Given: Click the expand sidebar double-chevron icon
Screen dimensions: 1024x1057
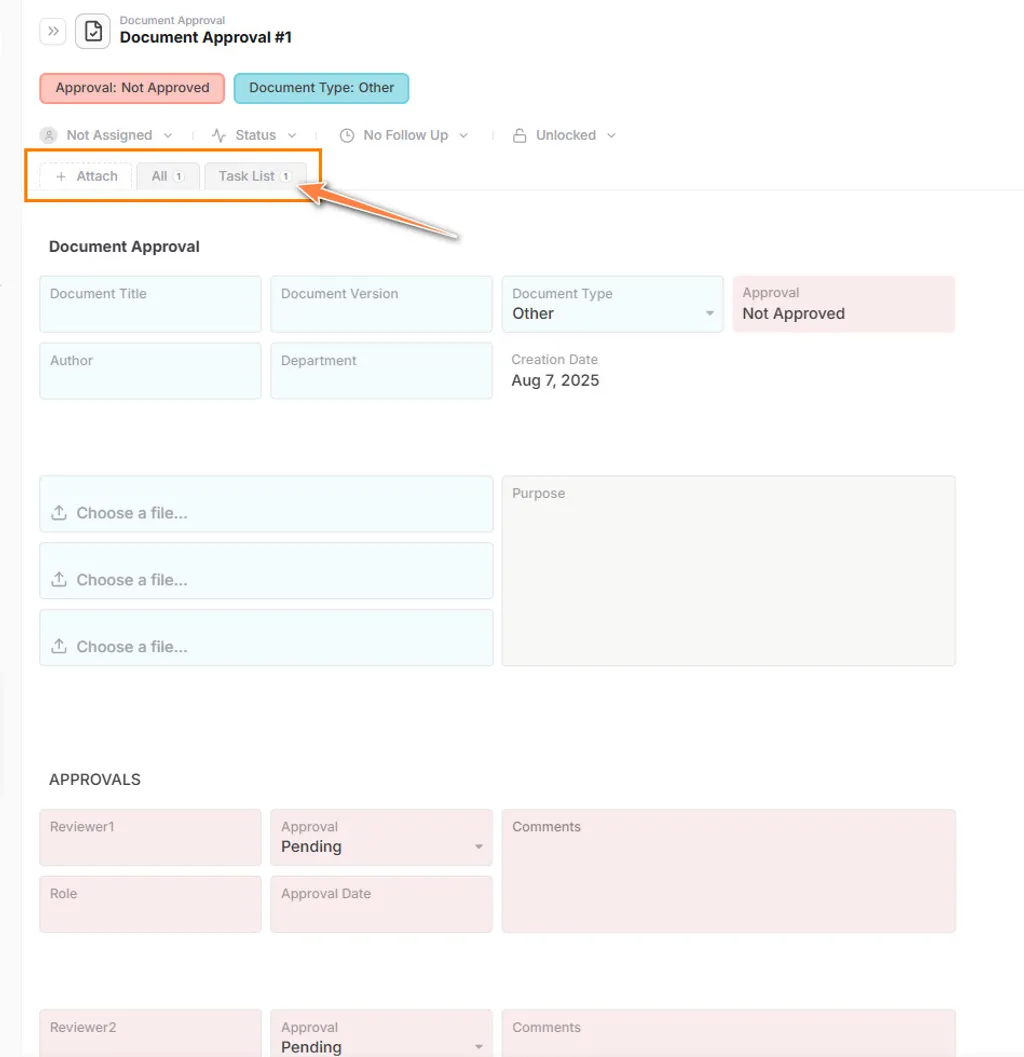Looking at the screenshot, I should click(x=53, y=32).
